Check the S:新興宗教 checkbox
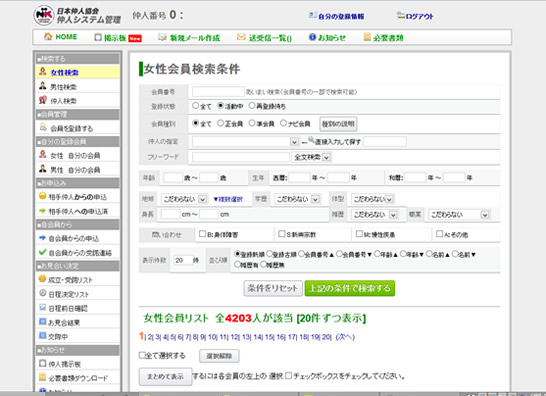546x396 pixels. (282, 234)
